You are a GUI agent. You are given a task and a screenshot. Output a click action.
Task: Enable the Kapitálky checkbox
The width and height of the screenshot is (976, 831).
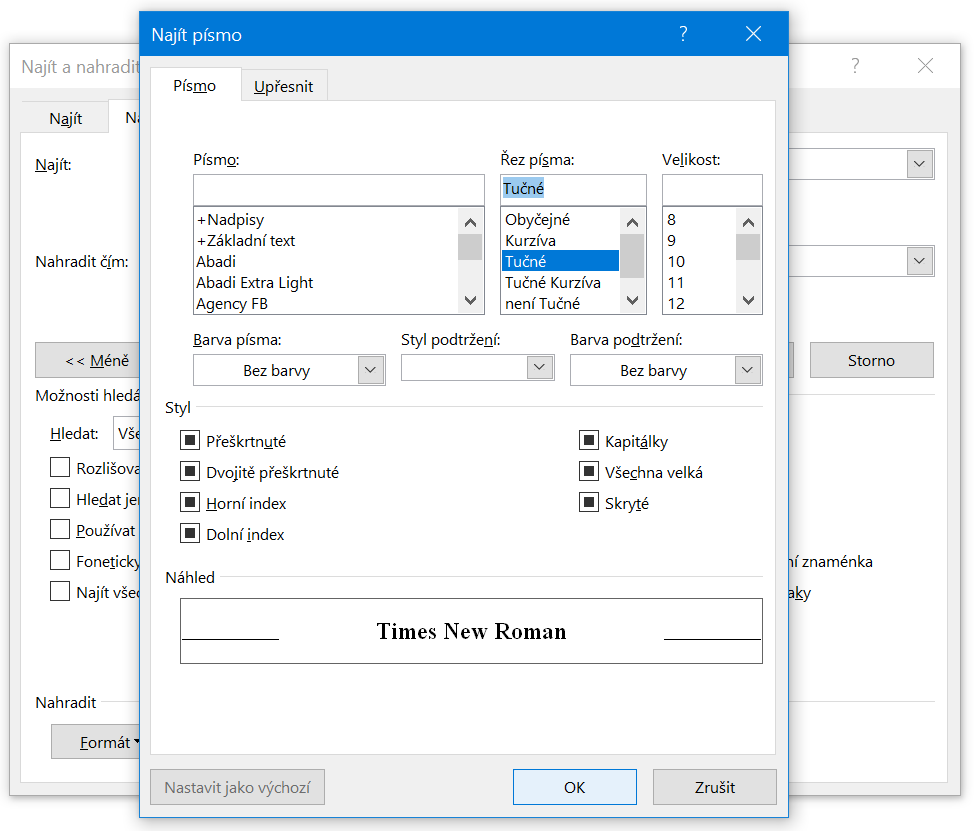pyautogui.click(x=589, y=441)
